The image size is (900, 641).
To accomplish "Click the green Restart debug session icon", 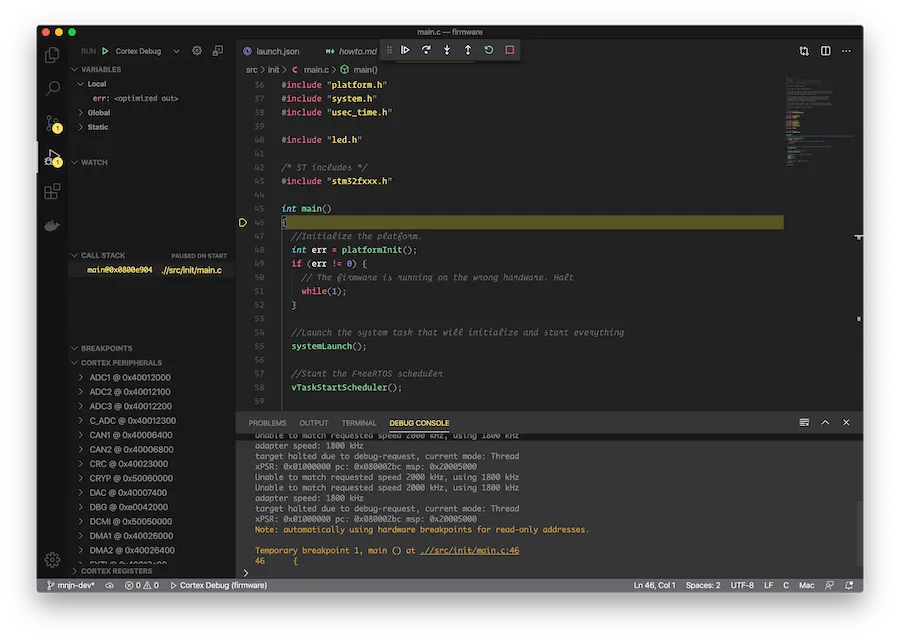I will pos(489,50).
